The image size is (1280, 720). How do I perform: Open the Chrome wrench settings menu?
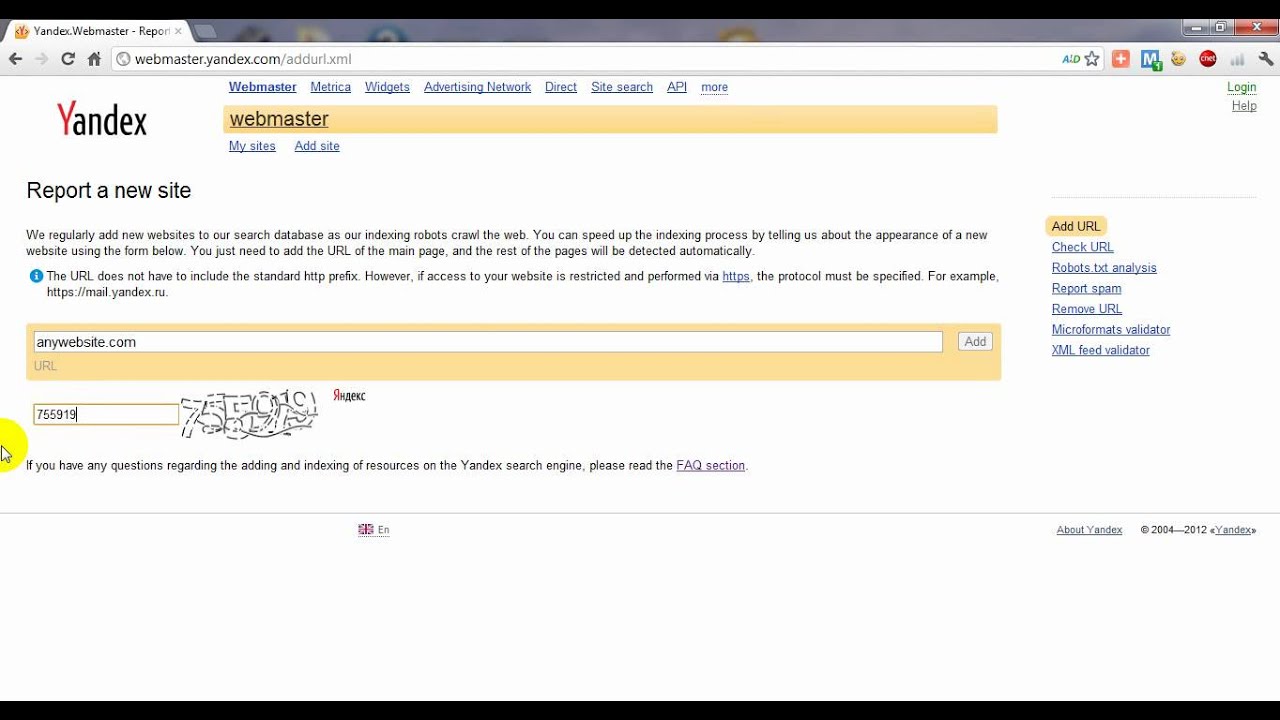click(x=1265, y=59)
